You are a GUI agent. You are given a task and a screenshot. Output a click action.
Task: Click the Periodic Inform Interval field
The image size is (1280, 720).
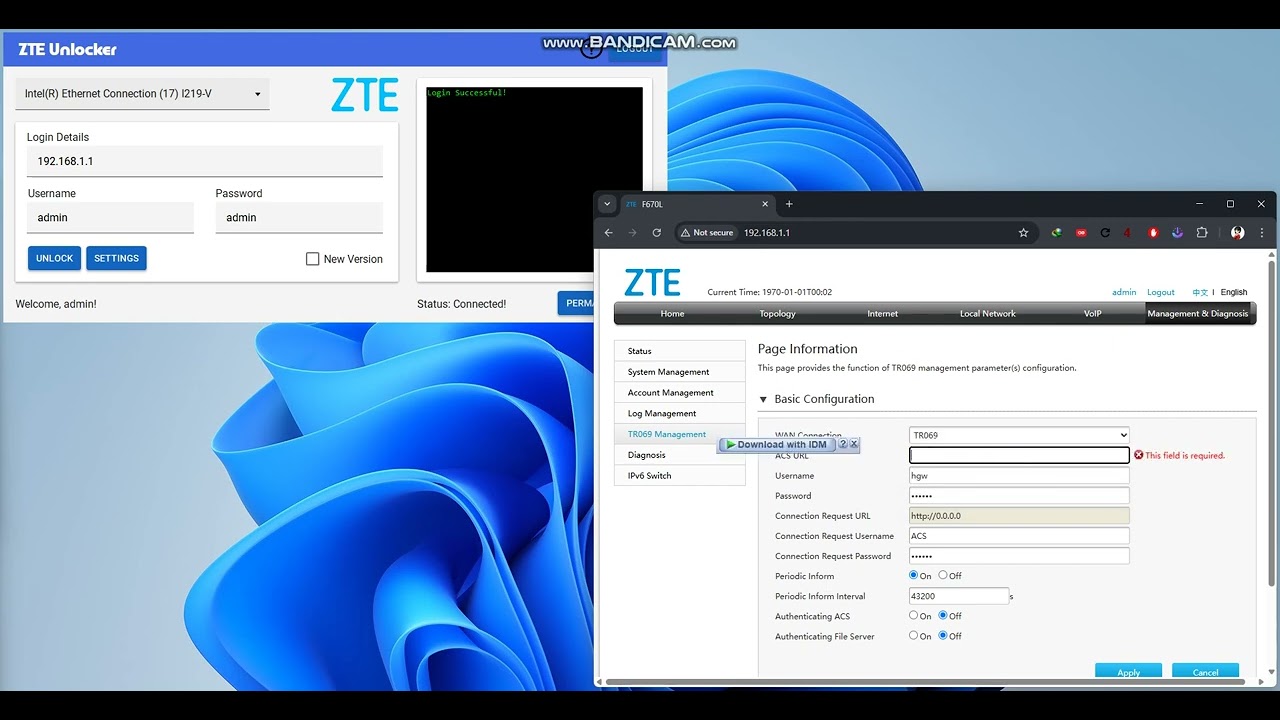click(959, 596)
